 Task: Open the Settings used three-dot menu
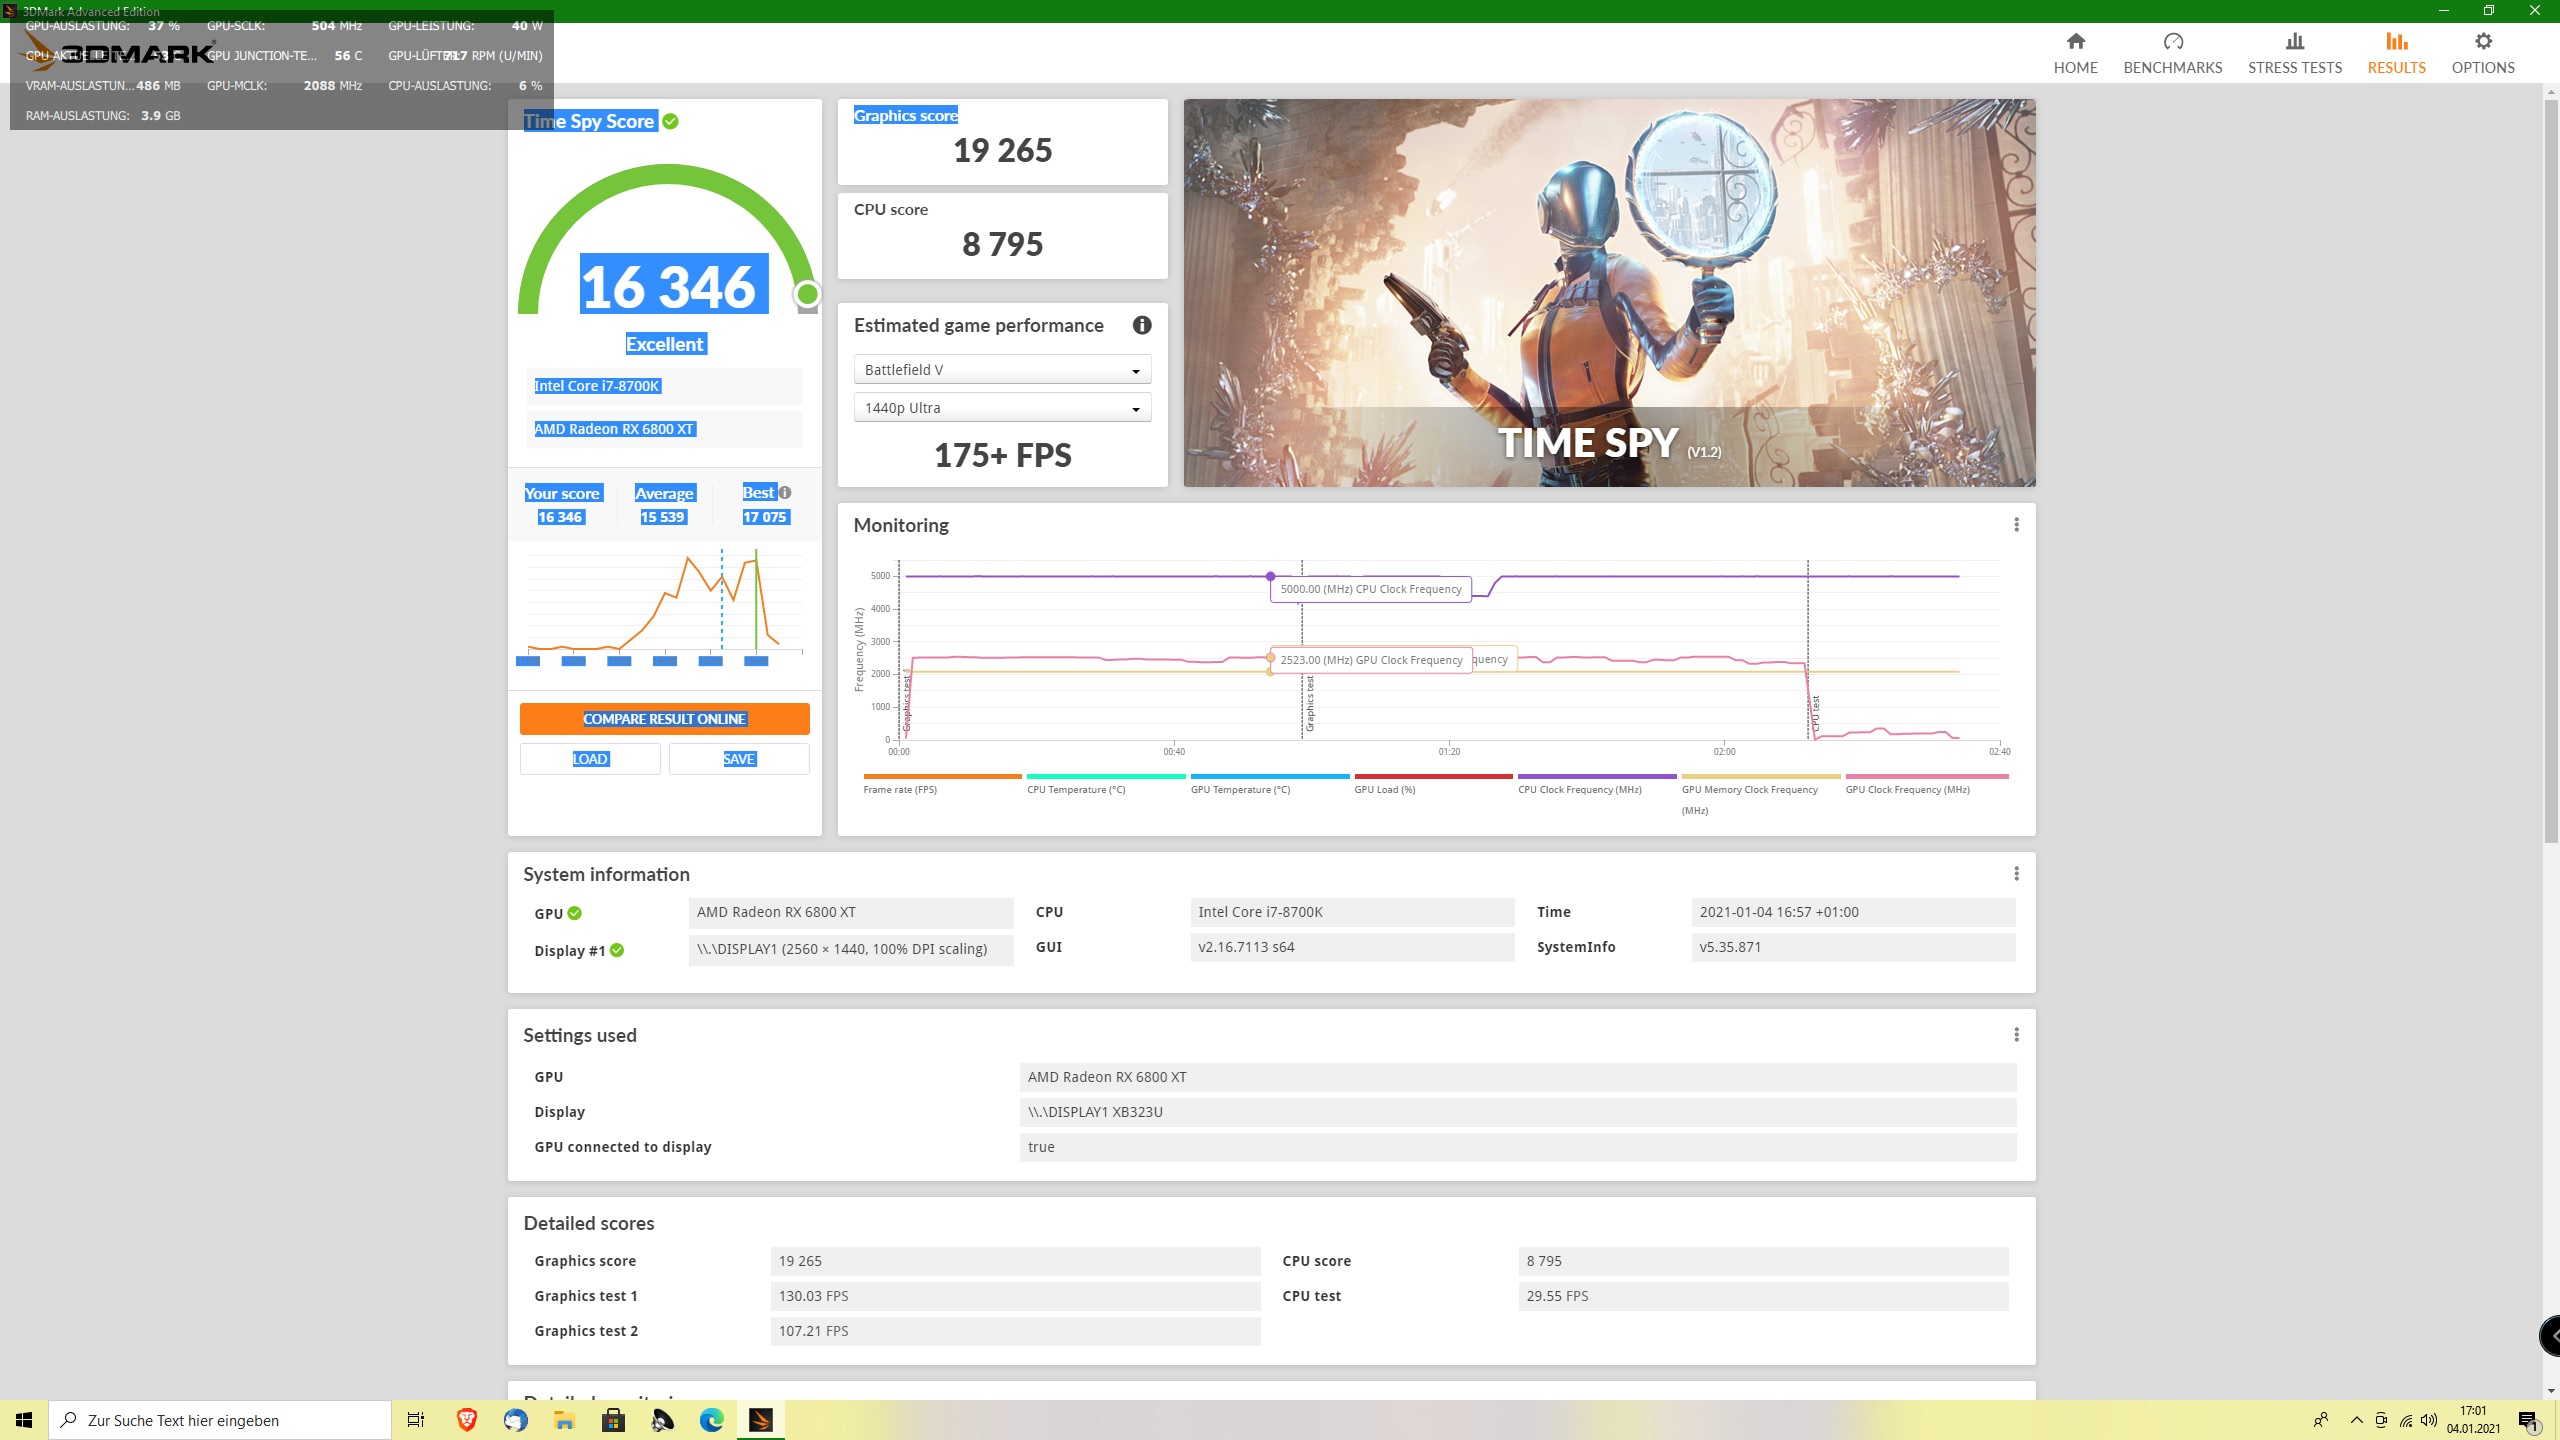click(2016, 1035)
